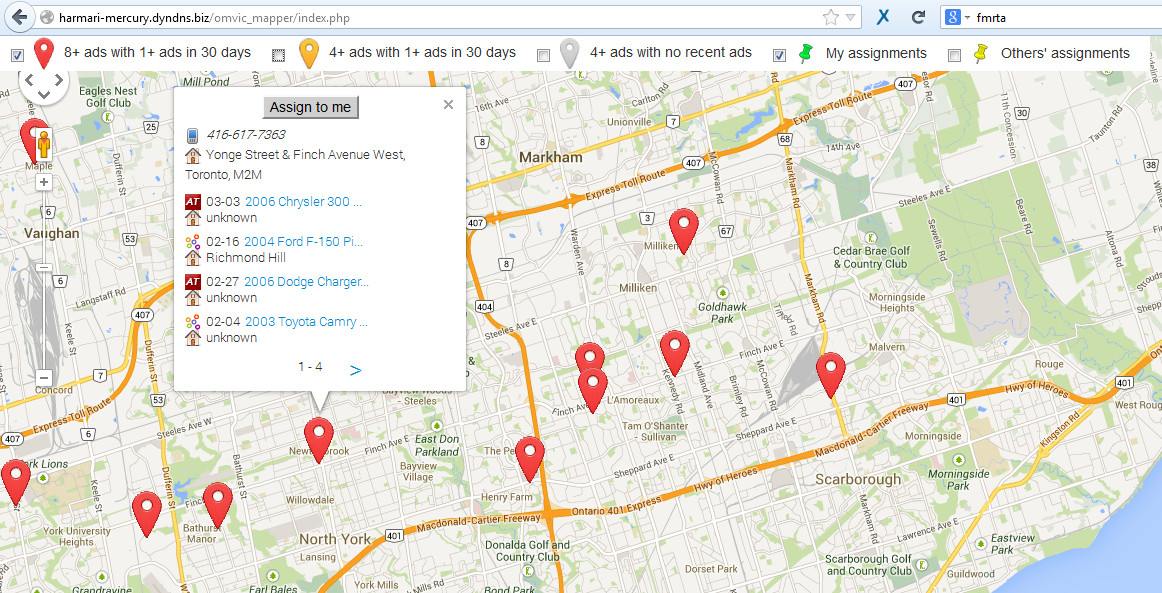Click the house icon beside Yonge Street address
The image size is (1162, 593).
tap(193, 155)
